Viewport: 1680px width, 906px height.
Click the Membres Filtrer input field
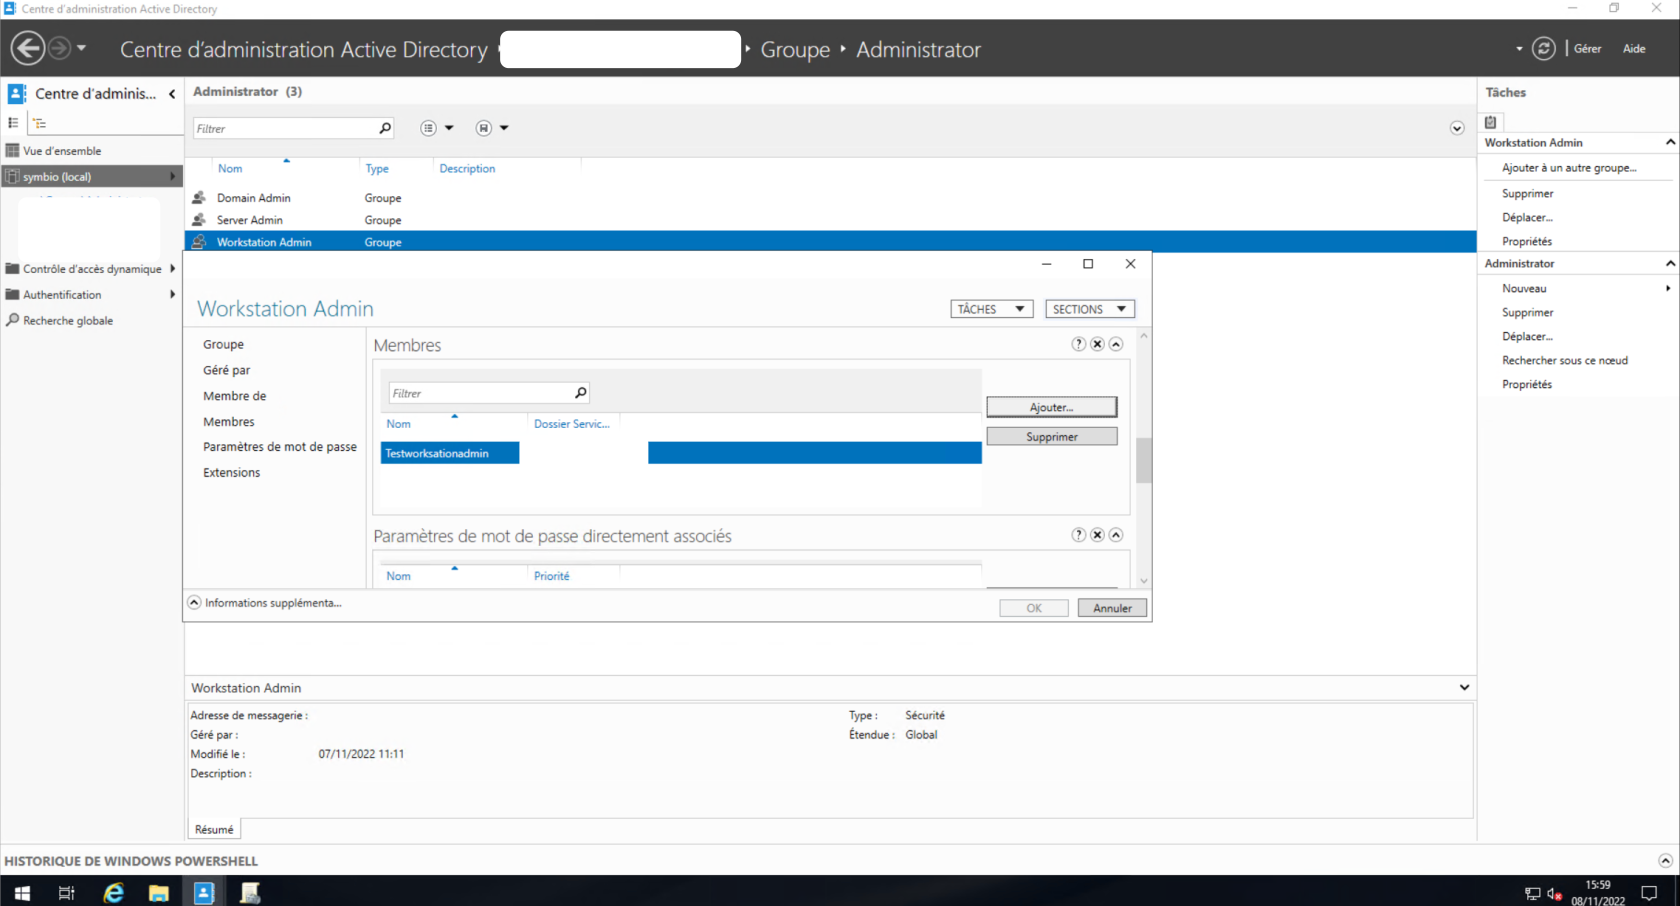click(x=480, y=393)
